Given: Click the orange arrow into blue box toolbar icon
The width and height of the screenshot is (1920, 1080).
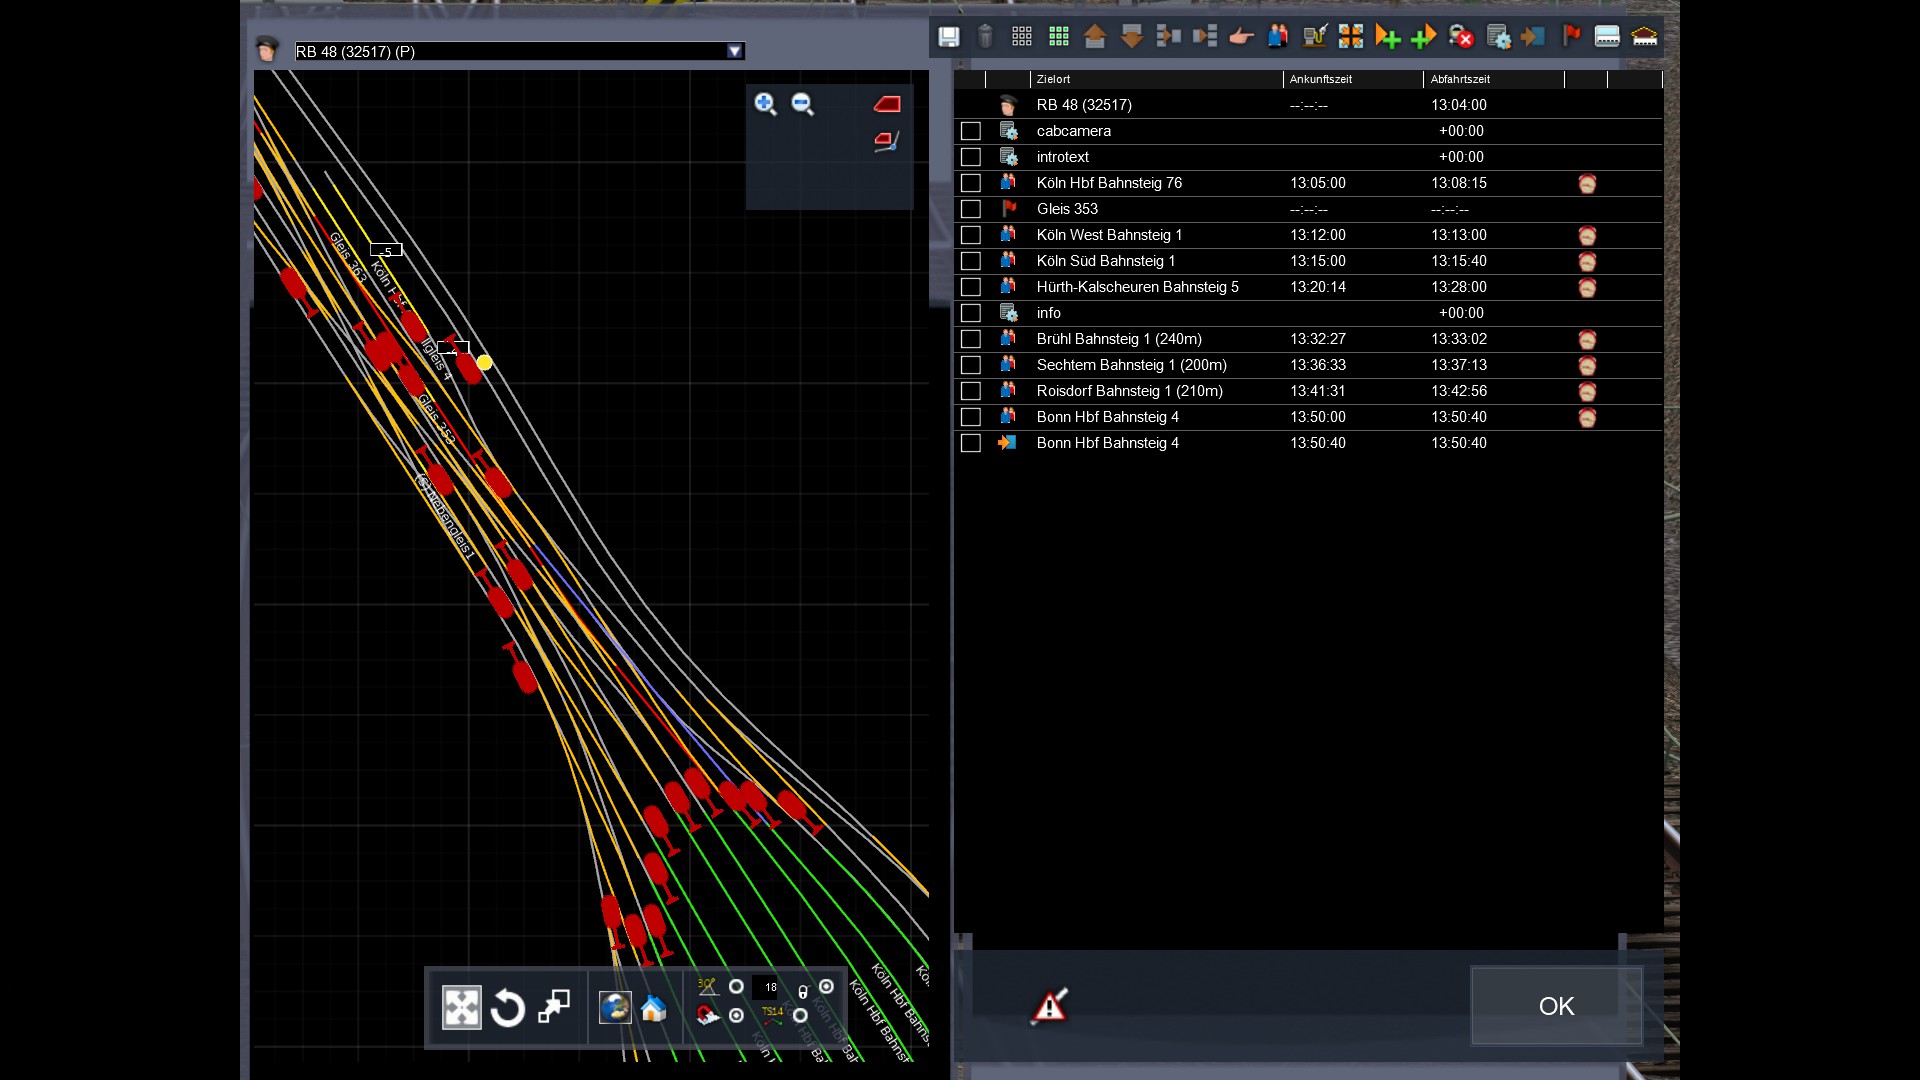Looking at the screenshot, I should pyautogui.click(x=1533, y=37).
